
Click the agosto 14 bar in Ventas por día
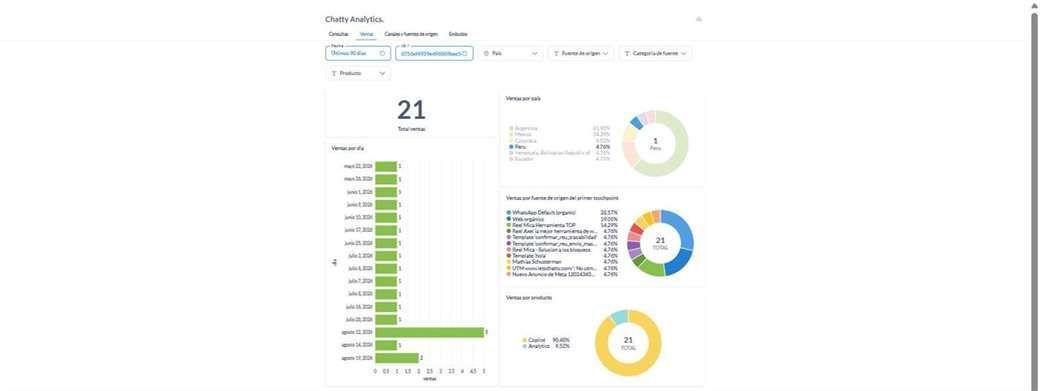coord(386,345)
